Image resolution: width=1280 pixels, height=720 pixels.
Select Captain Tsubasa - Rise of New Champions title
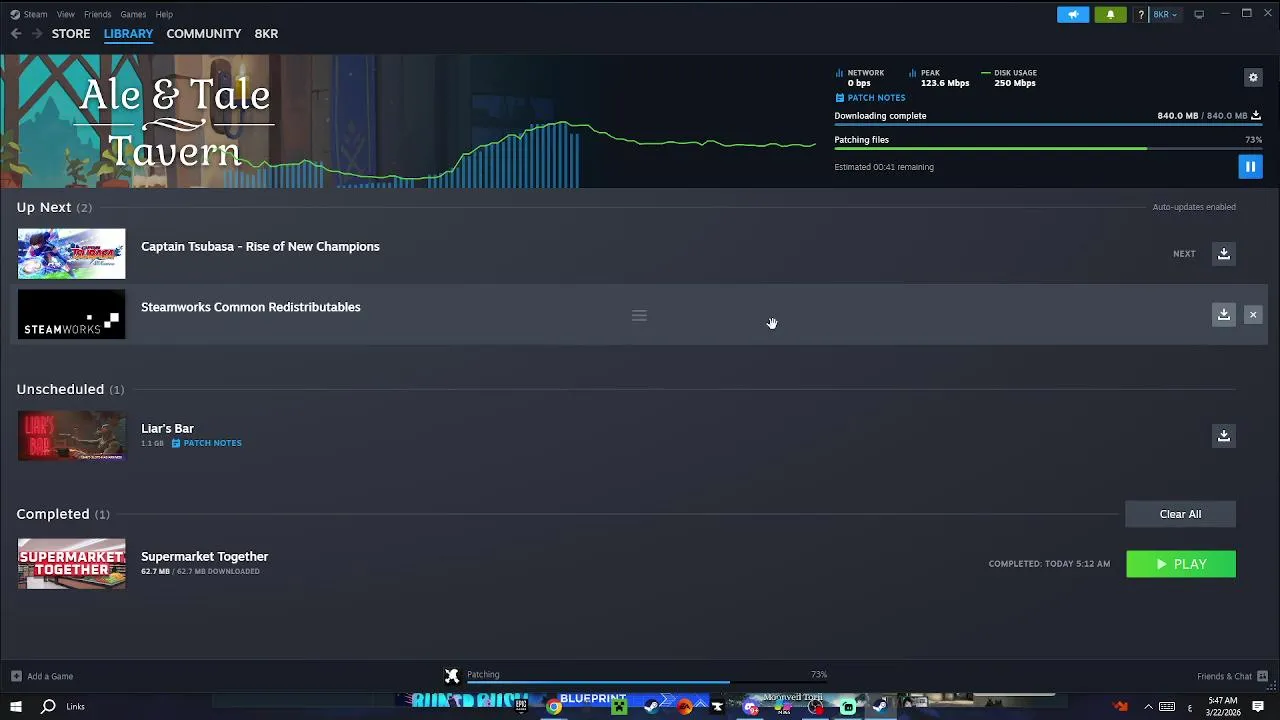[x=260, y=247]
